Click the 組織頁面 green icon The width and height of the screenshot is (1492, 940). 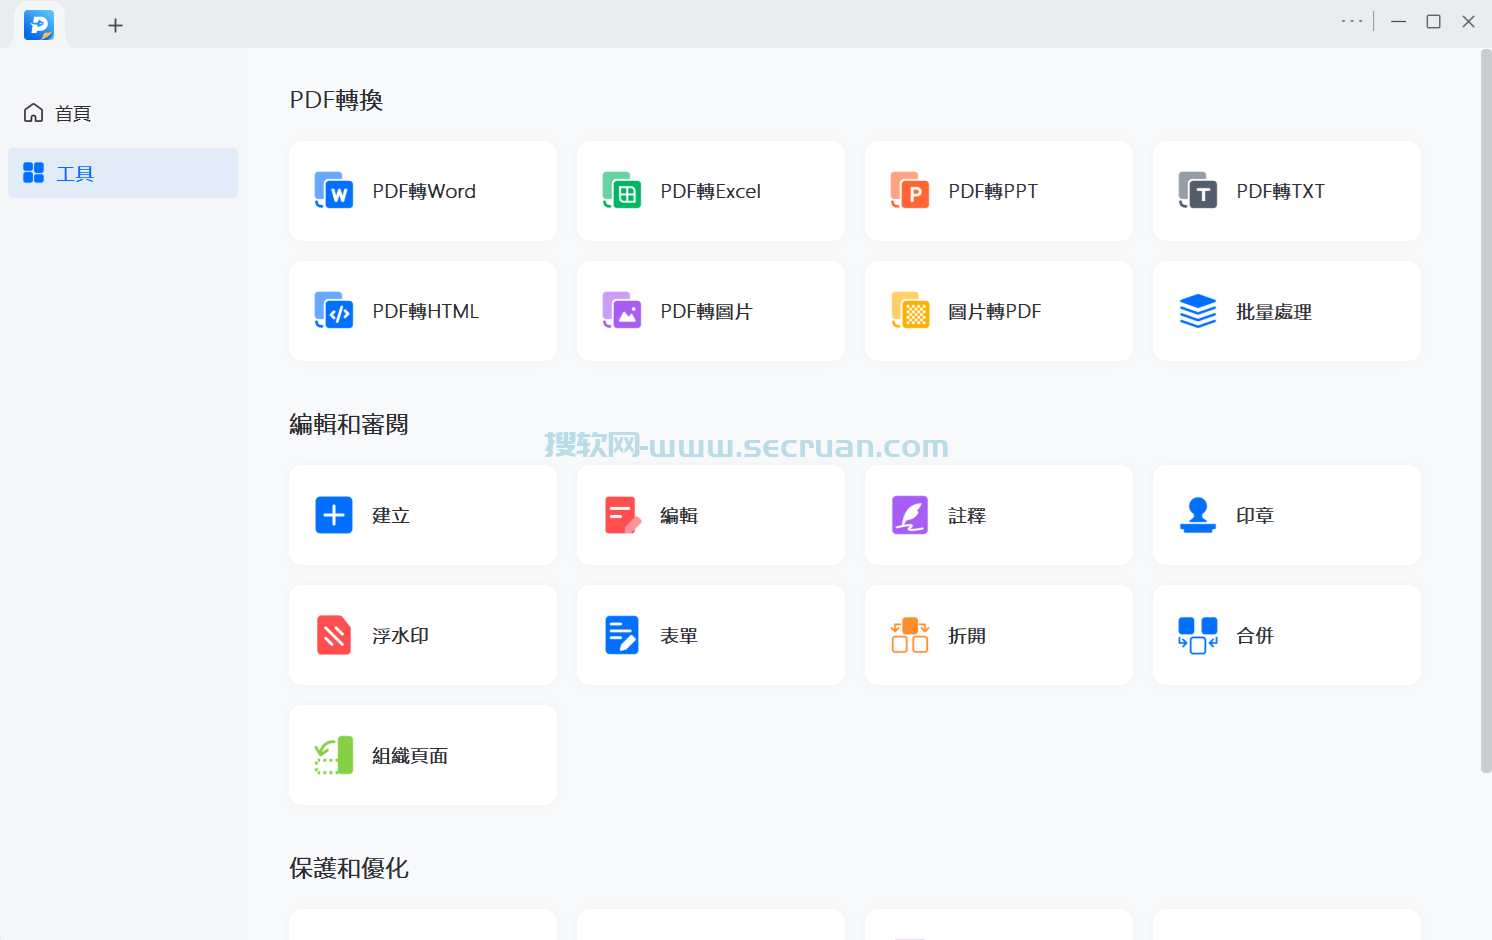click(x=334, y=755)
